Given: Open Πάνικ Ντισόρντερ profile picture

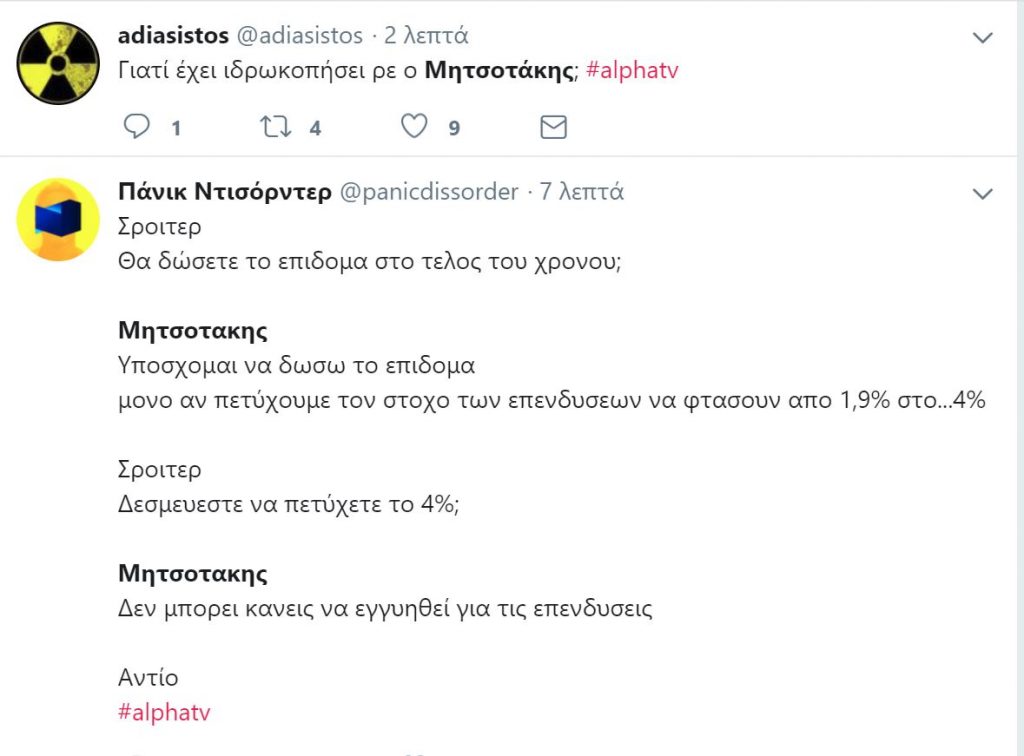Looking at the screenshot, I should (58, 219).
